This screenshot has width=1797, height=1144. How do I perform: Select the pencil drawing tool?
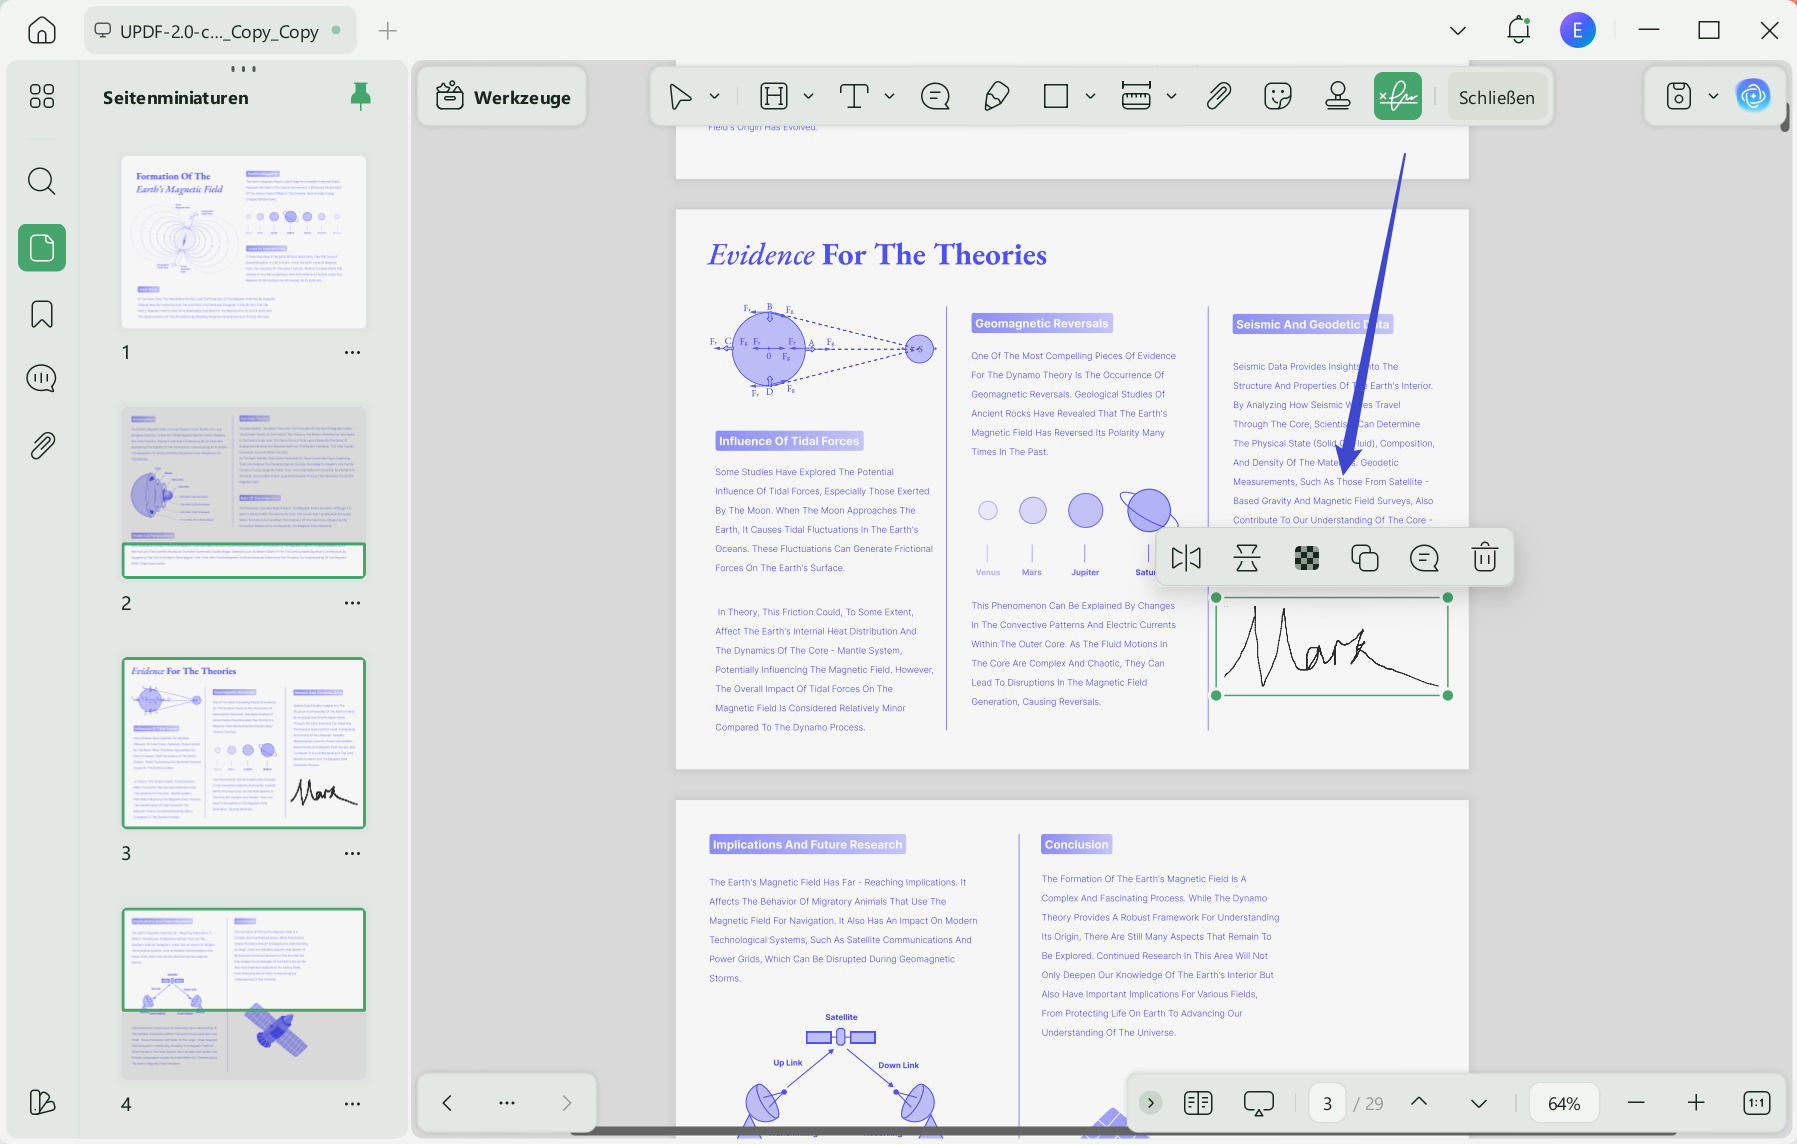996,97
